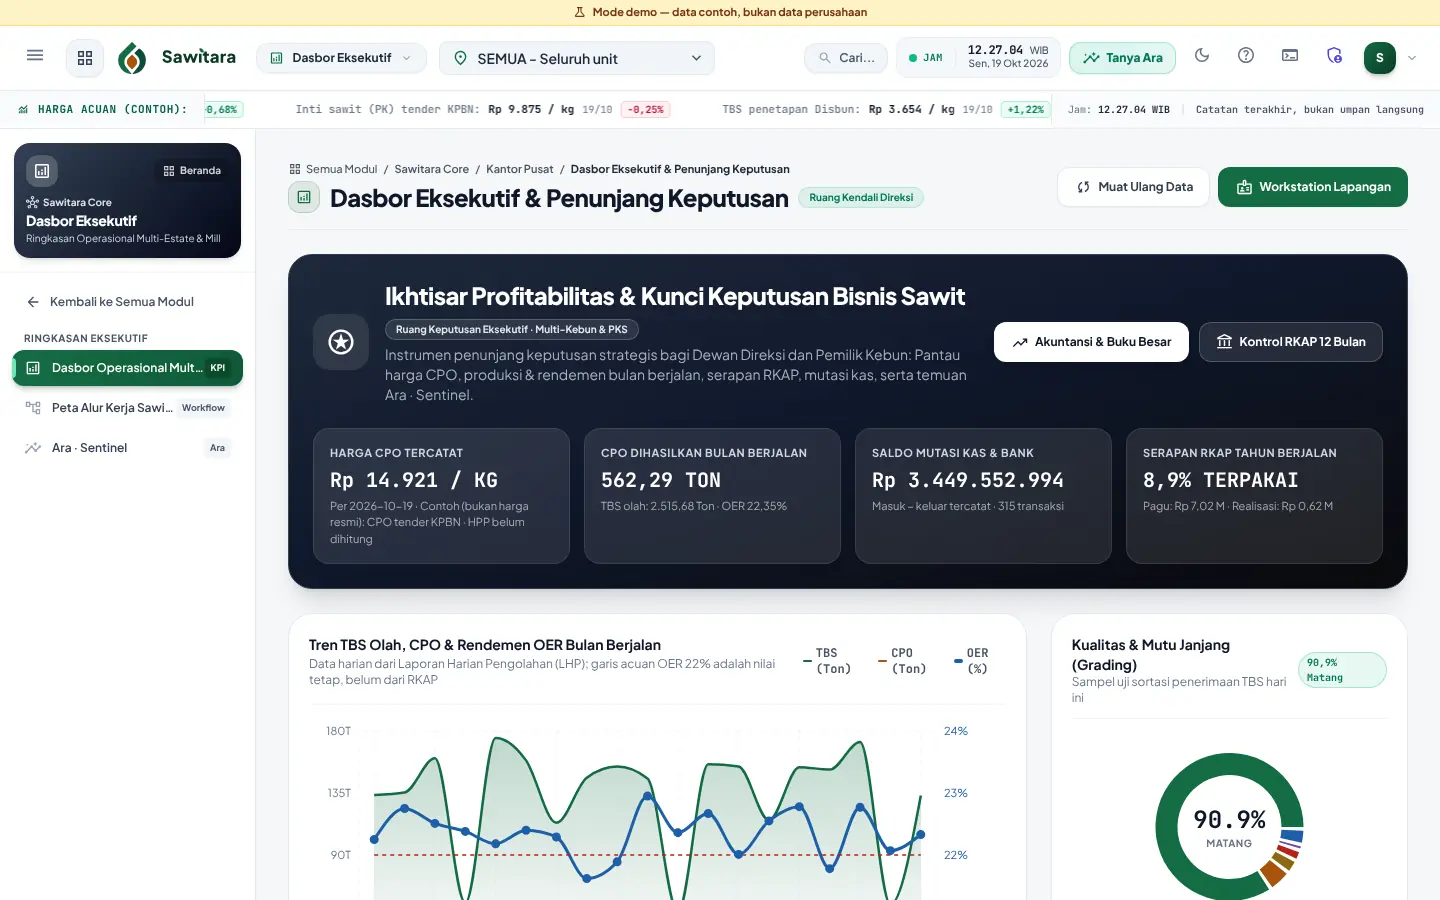Open the user avatar S

coord(1380,58)
